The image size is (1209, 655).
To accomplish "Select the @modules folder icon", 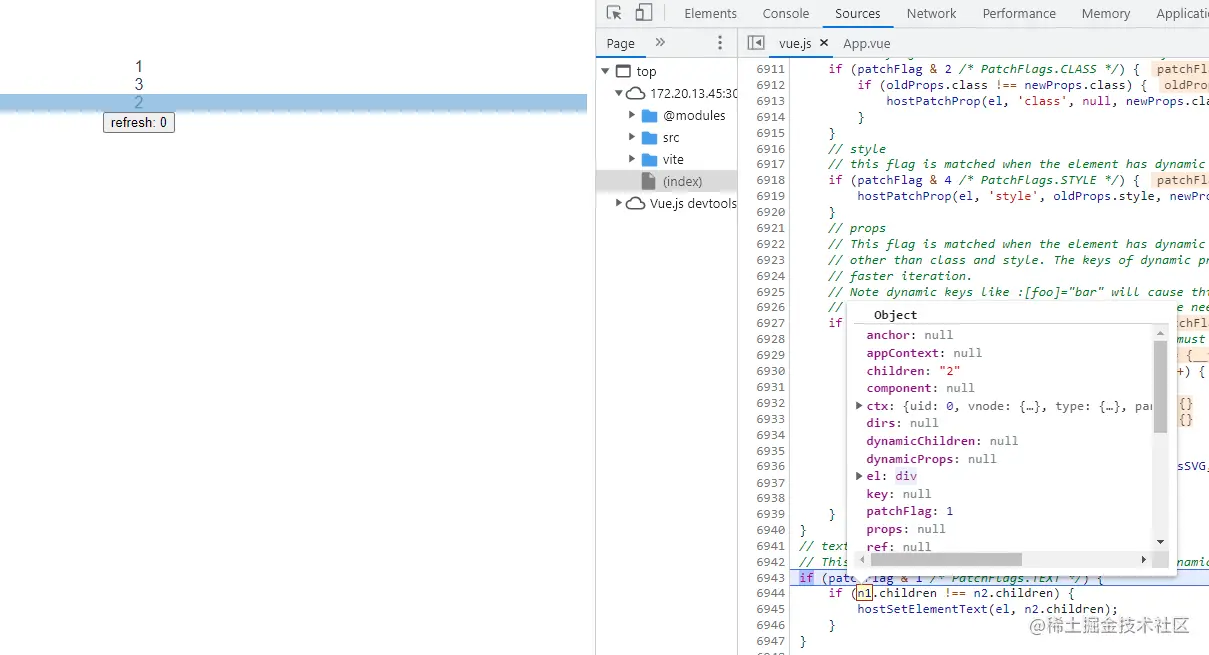I will pyautogui.click(x=649, y=115).
